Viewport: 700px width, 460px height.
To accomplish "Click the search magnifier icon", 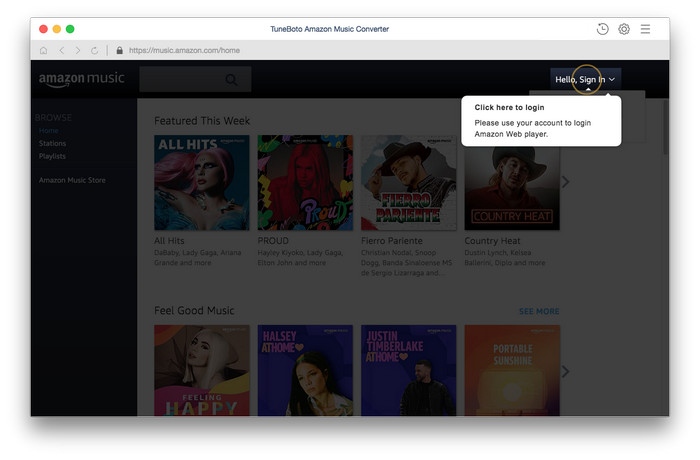I will (x=231, y=79).
